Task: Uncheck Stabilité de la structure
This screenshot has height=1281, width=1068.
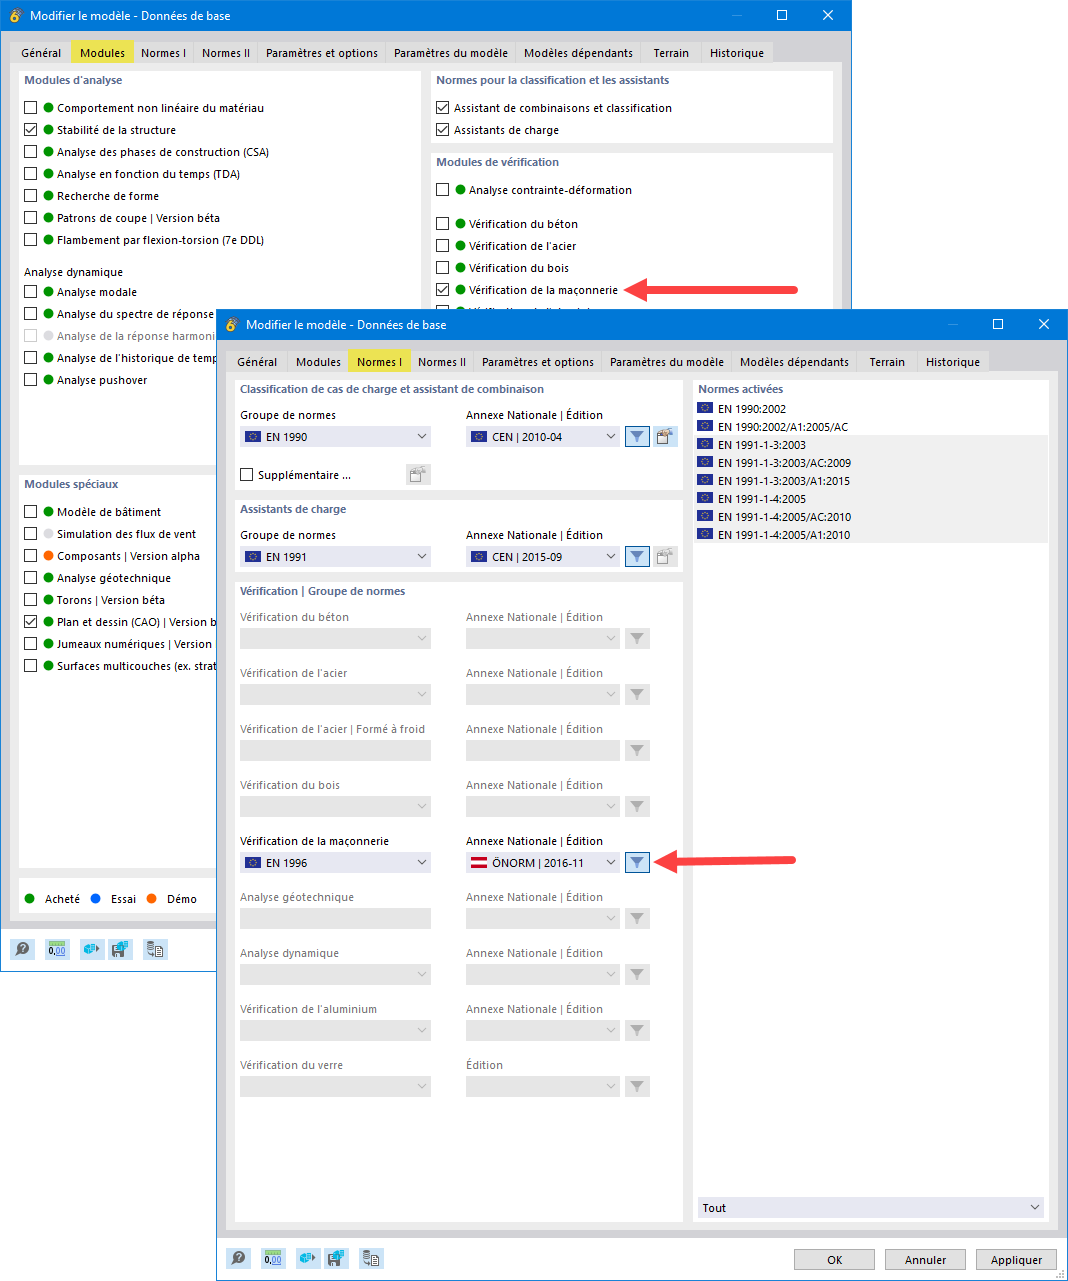Action: tap(31, 130)
